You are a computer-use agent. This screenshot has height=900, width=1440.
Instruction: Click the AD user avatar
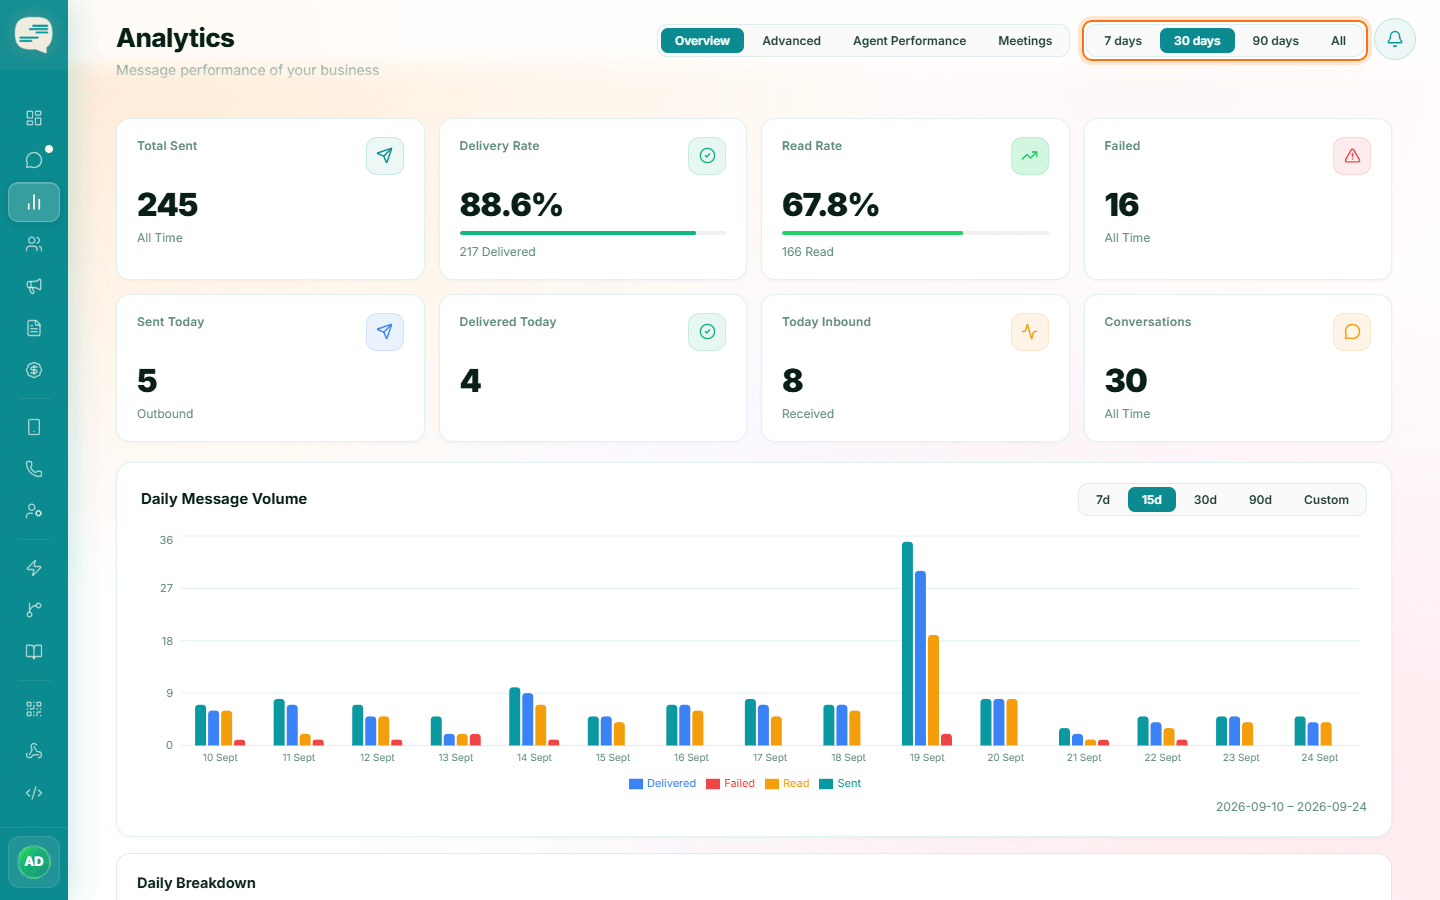34,862
